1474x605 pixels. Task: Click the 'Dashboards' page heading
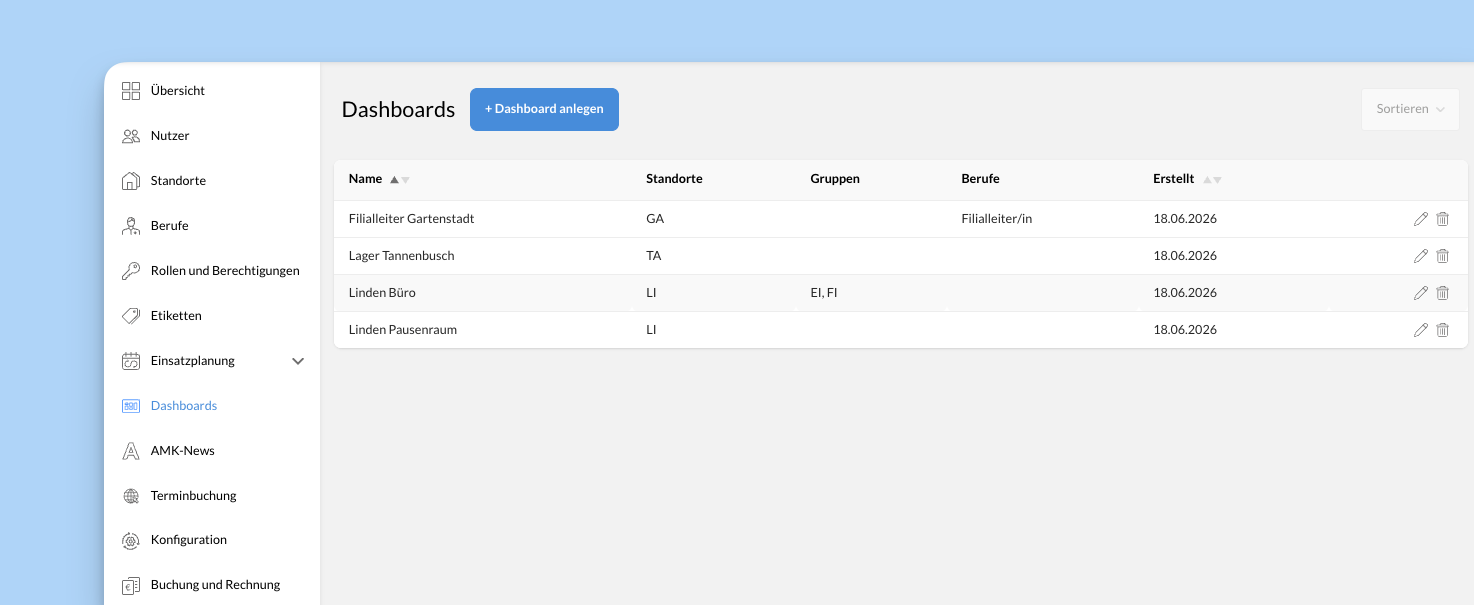pyautogui.click(x=398, y=110)
